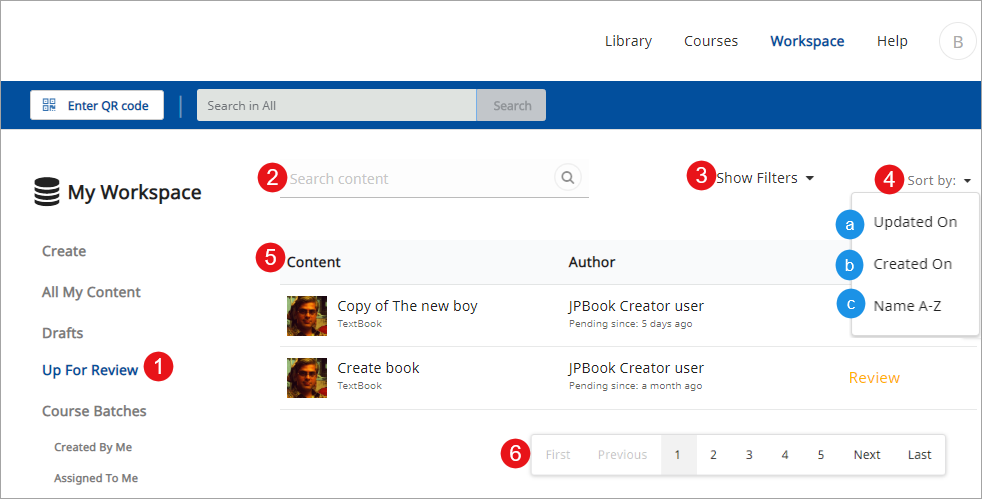Go to page 3 in pagination
This screenshot has height=499, width=982.
[x=749, y=454]
